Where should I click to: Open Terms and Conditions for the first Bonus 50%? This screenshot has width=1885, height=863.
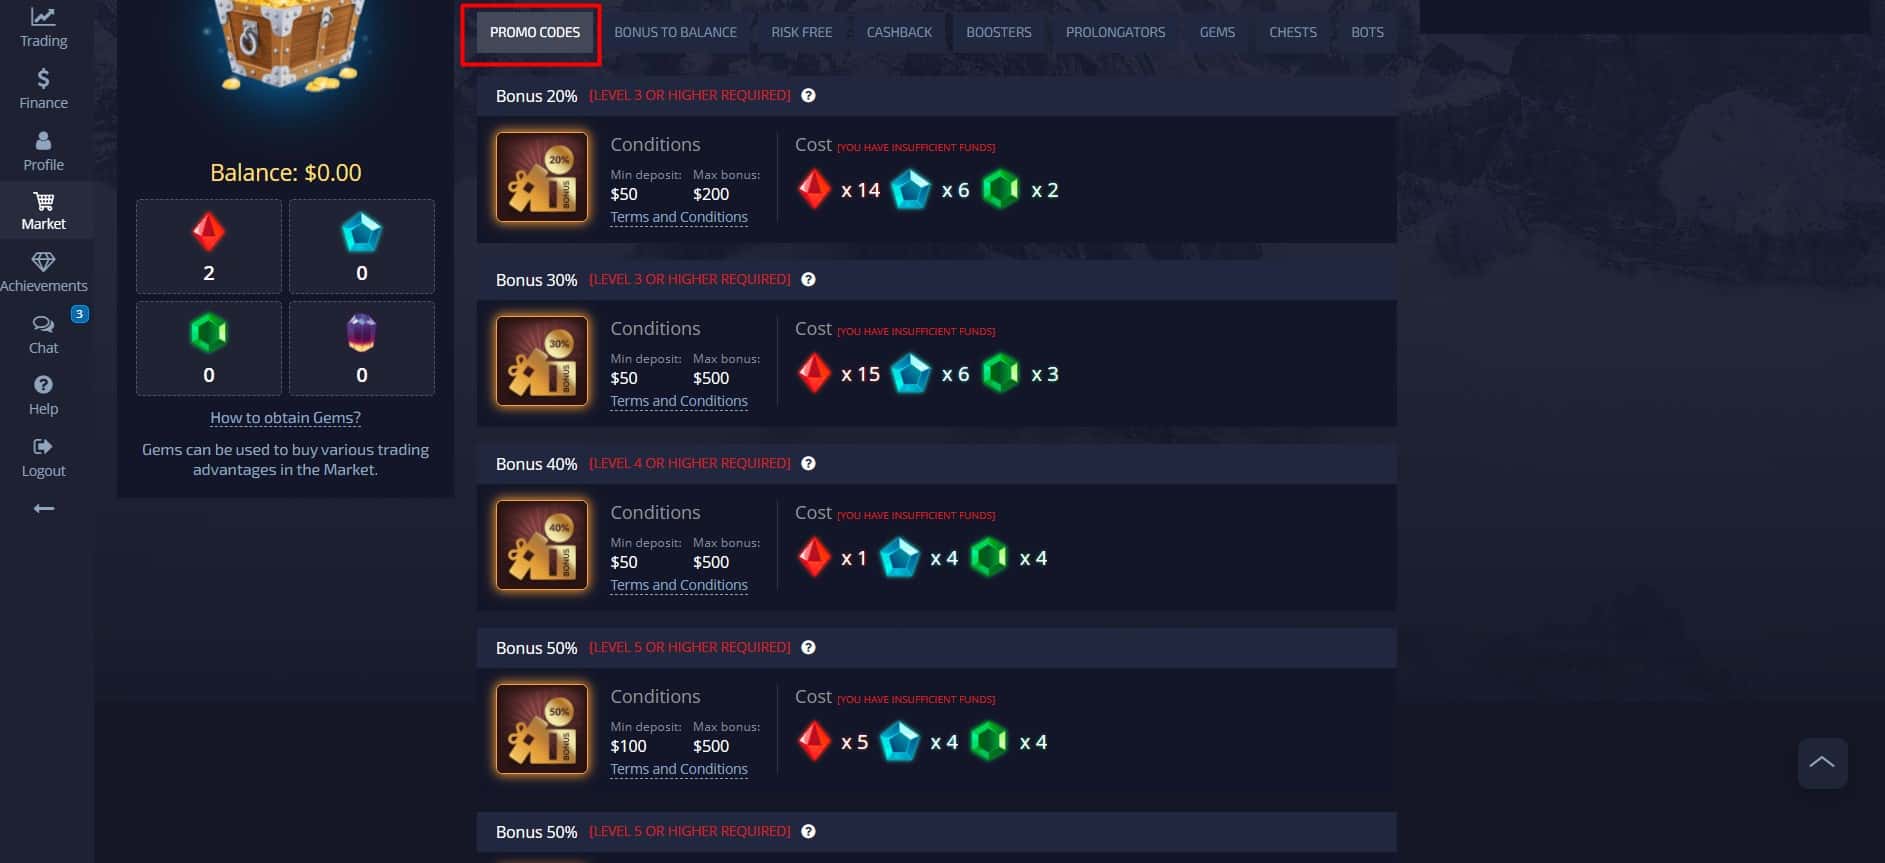click(679, 769)
